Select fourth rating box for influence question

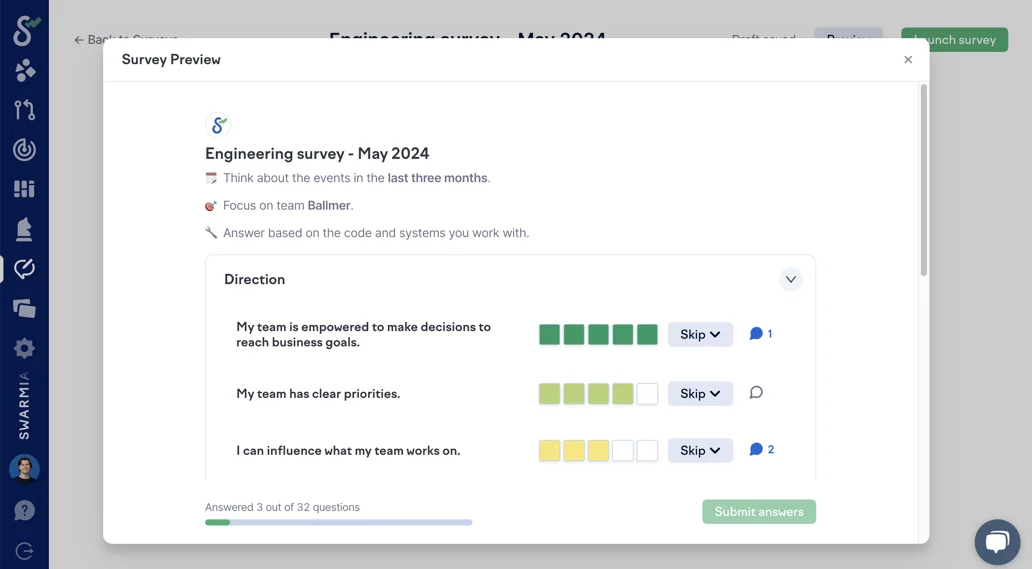tap(623, 450)
